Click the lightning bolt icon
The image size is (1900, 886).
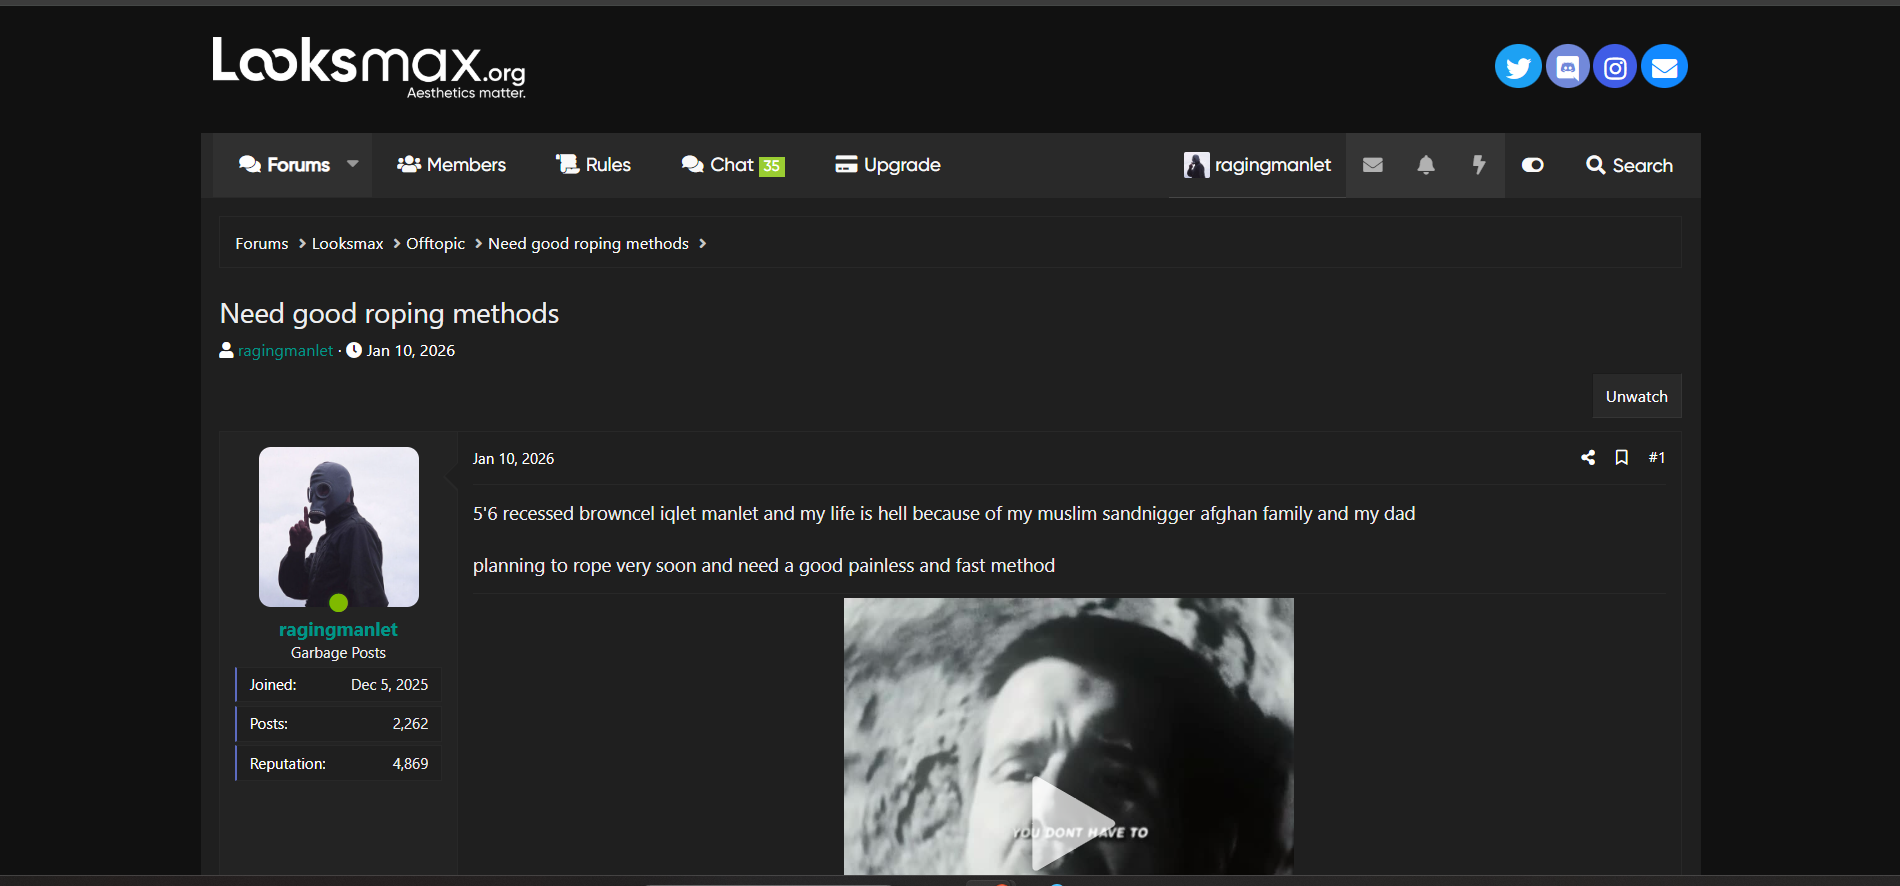pyautogui.click(x=1478, y=165)
